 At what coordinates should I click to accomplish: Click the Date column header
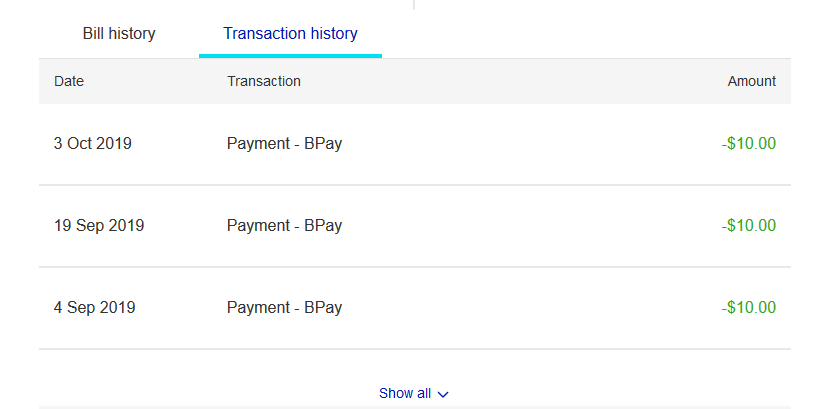69,81
